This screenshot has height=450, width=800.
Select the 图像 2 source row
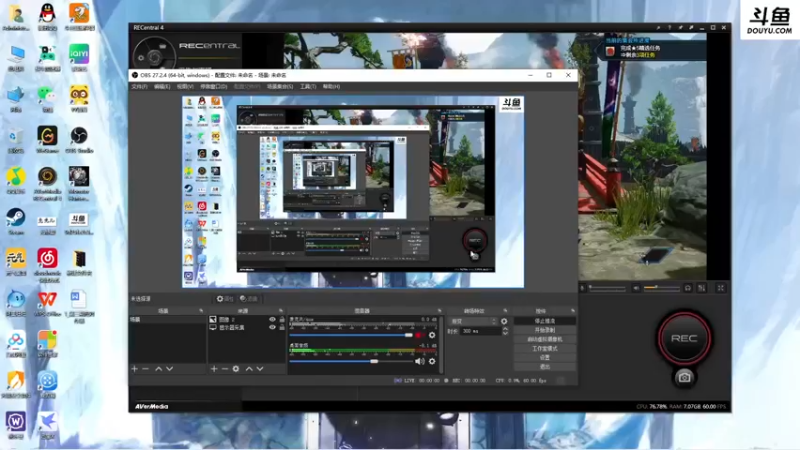pos(247,319)
